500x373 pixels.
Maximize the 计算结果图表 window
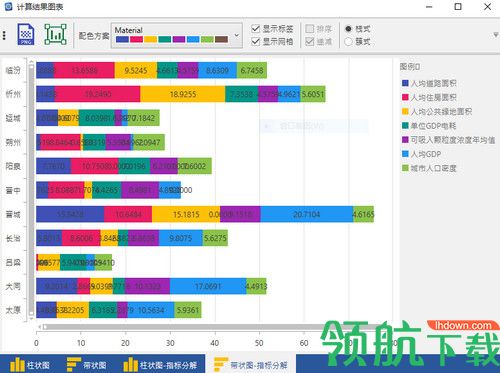coord(458,6)
